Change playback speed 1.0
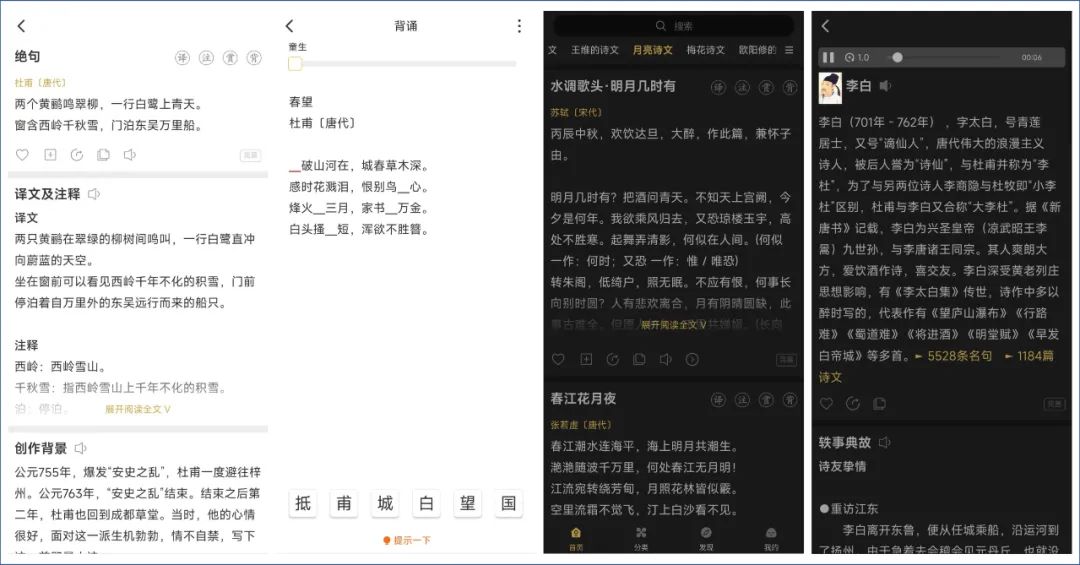1080x565 pixels. 857,57
